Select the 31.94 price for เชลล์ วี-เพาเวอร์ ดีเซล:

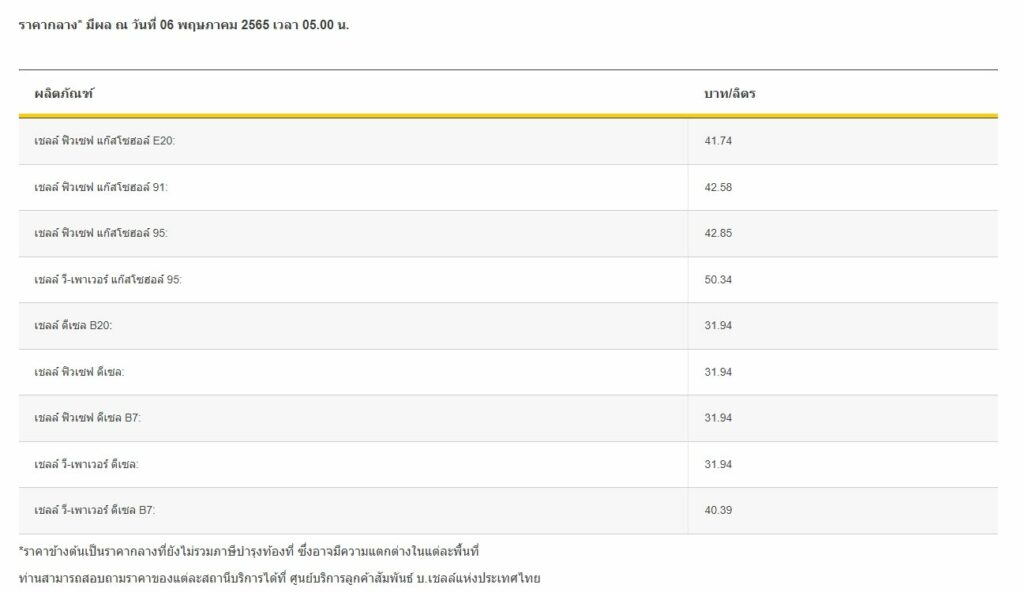(x=718, y=464)
